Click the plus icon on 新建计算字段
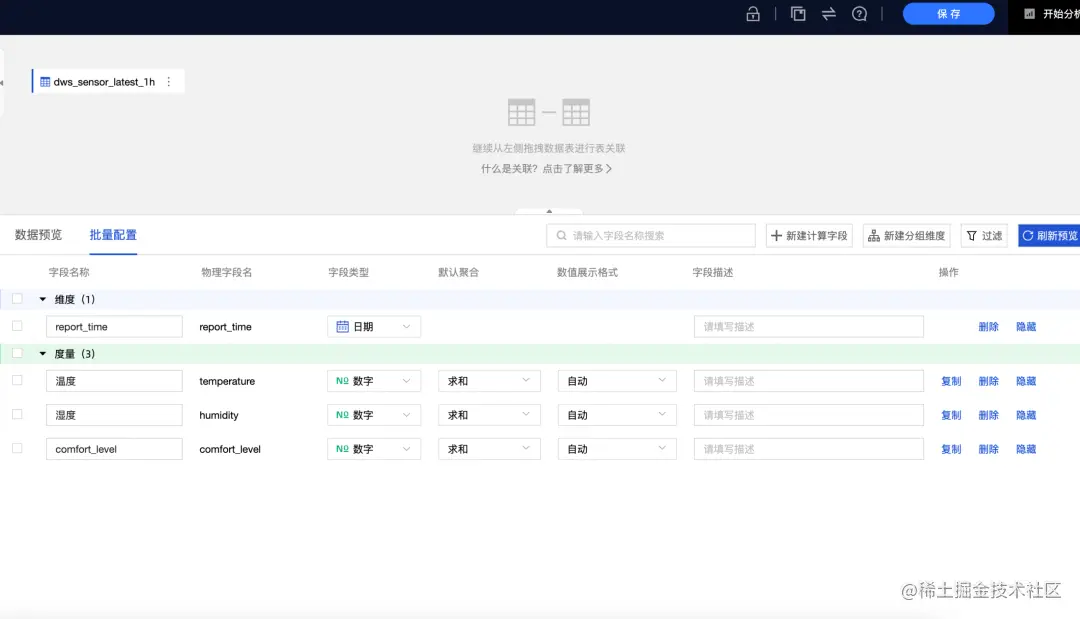This screenshot has height=619, width=1080. click(x=778, y=235)
